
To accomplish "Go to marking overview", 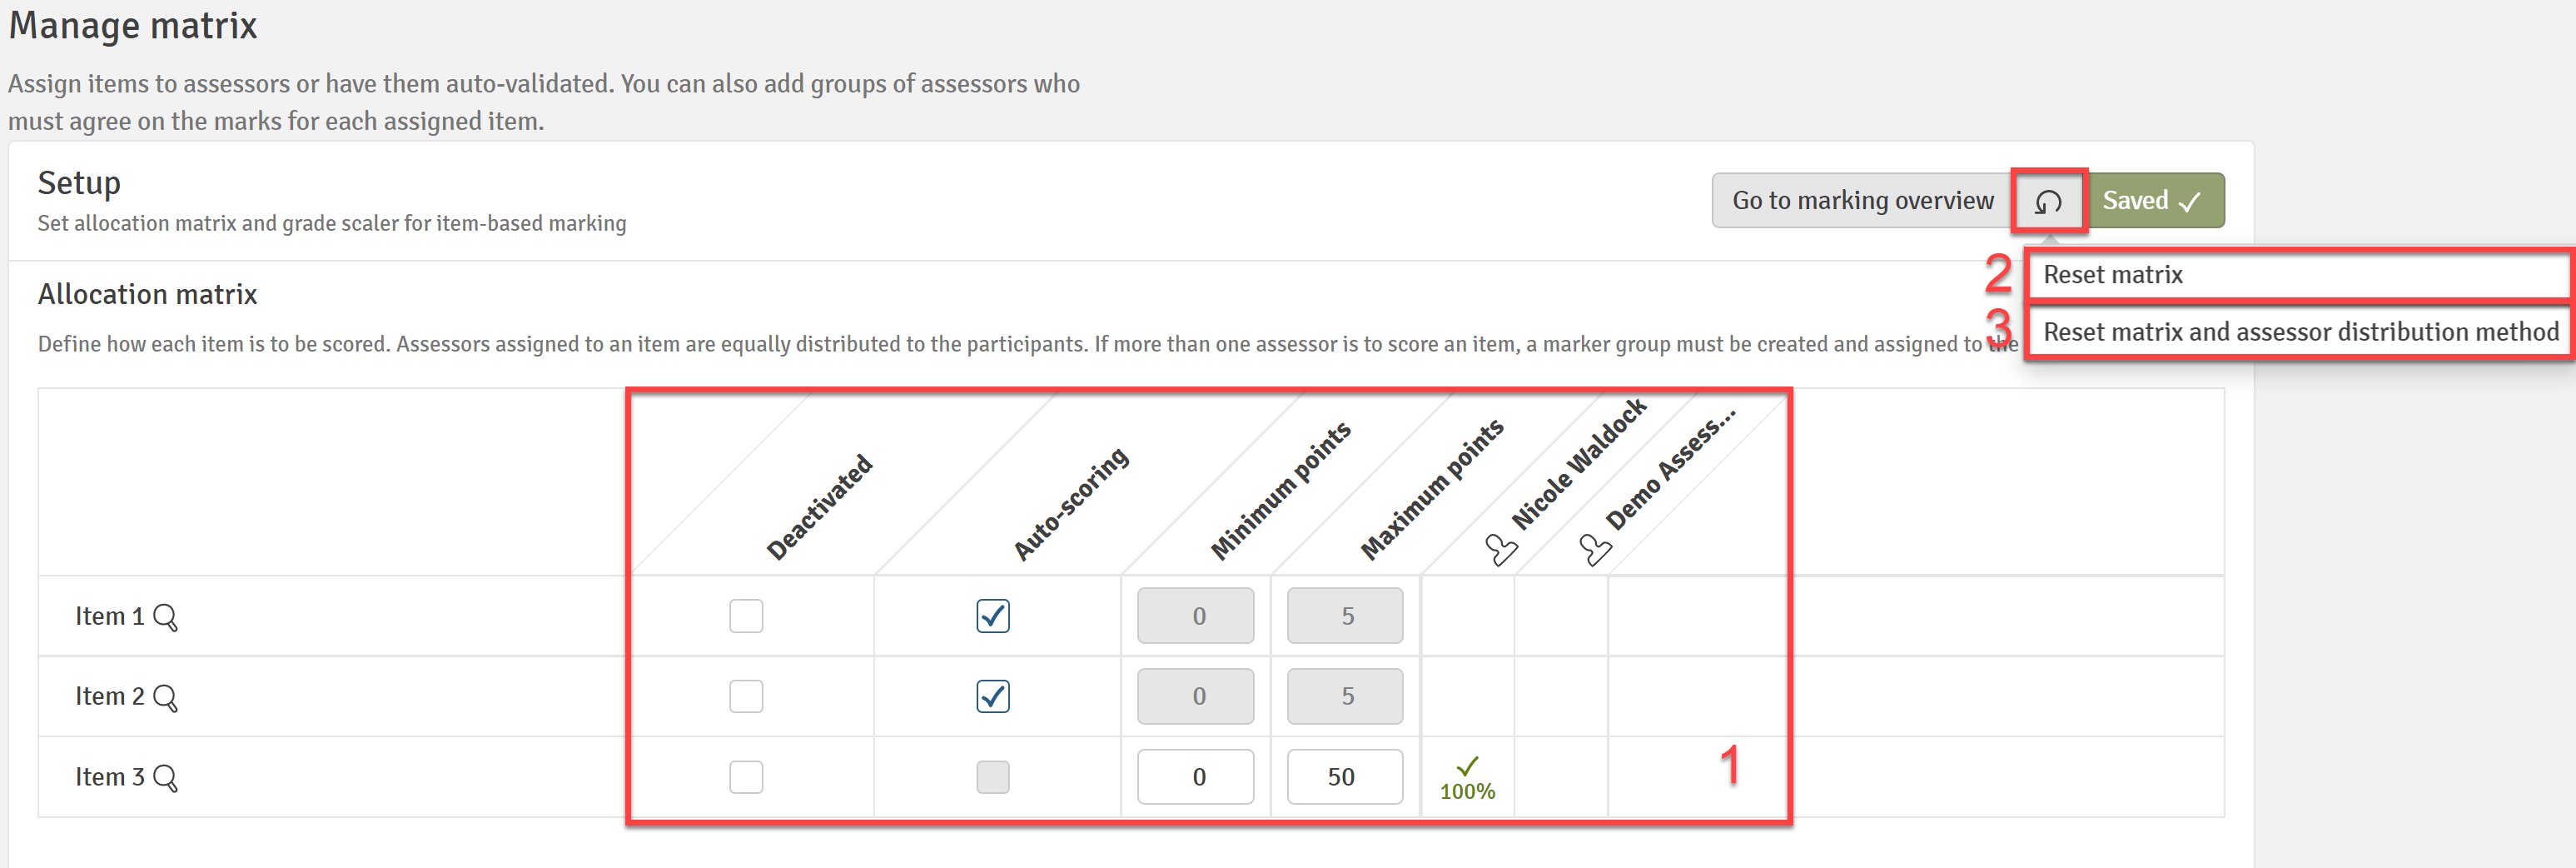I will (x=1862, y=201).
